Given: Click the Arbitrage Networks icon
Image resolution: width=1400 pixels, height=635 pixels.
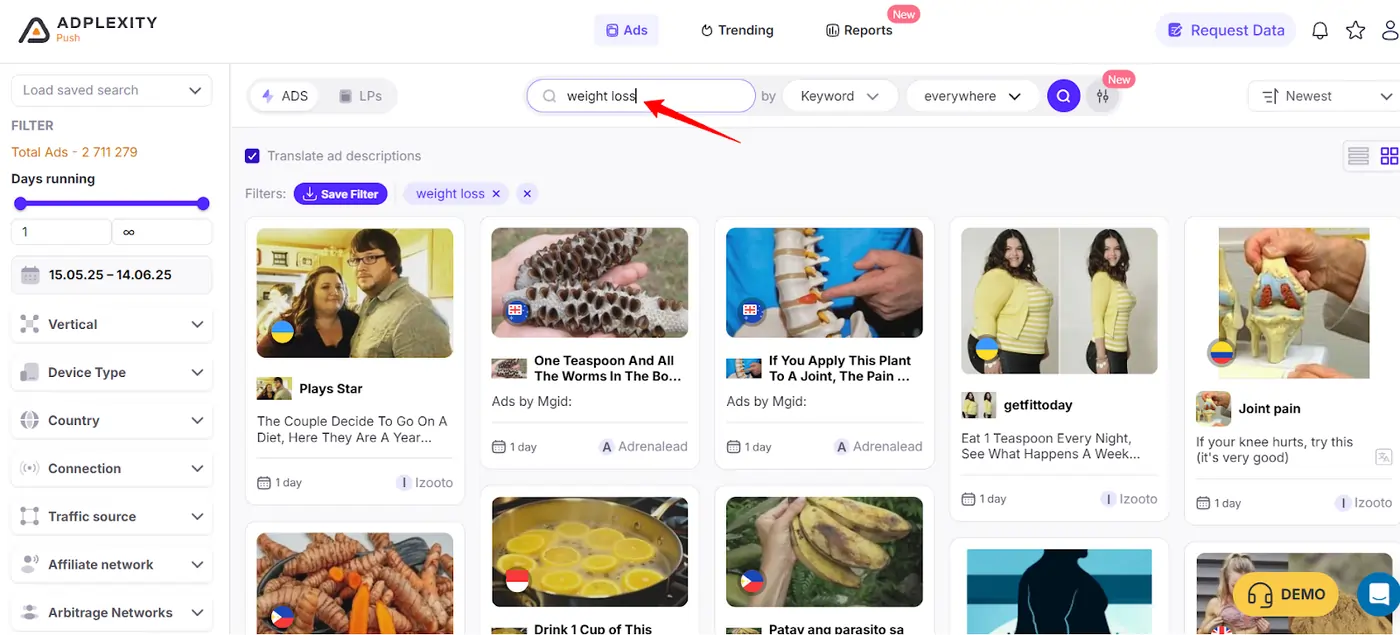Looking at the screenshot, I should [x=30, y=612].
